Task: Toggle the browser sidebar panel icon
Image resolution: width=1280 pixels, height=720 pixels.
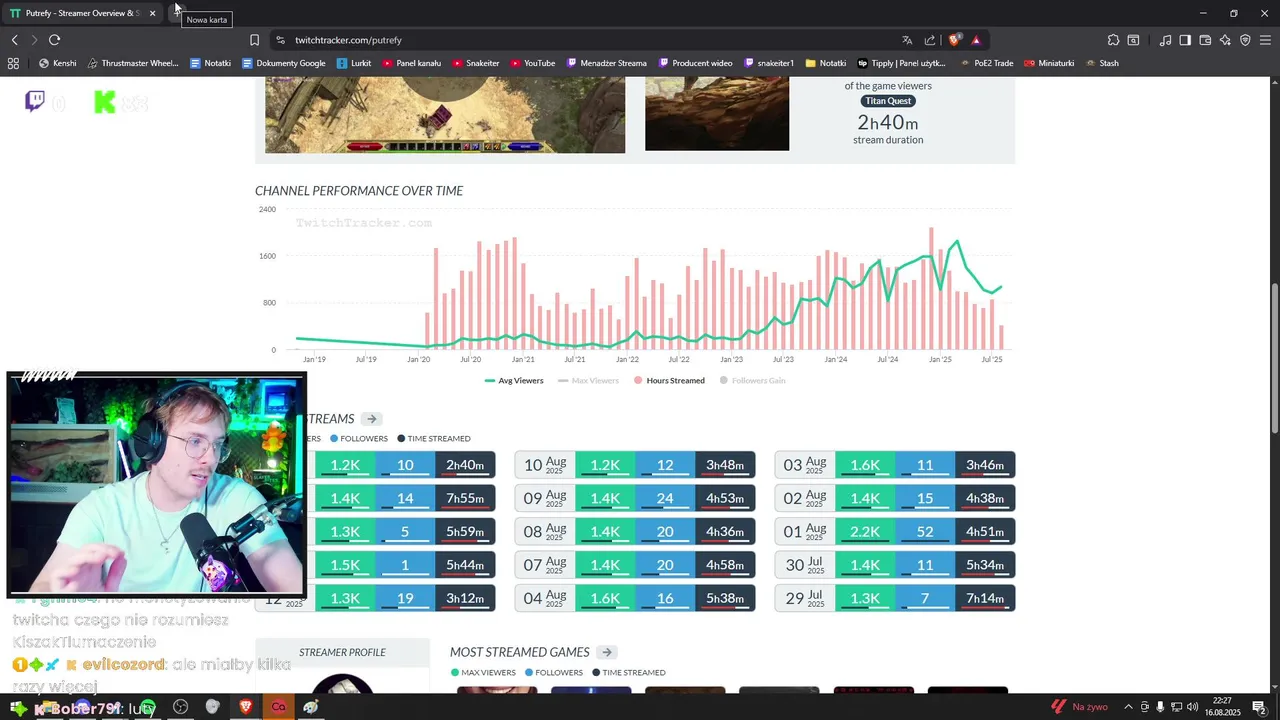Action: (x=1185, y=40)
